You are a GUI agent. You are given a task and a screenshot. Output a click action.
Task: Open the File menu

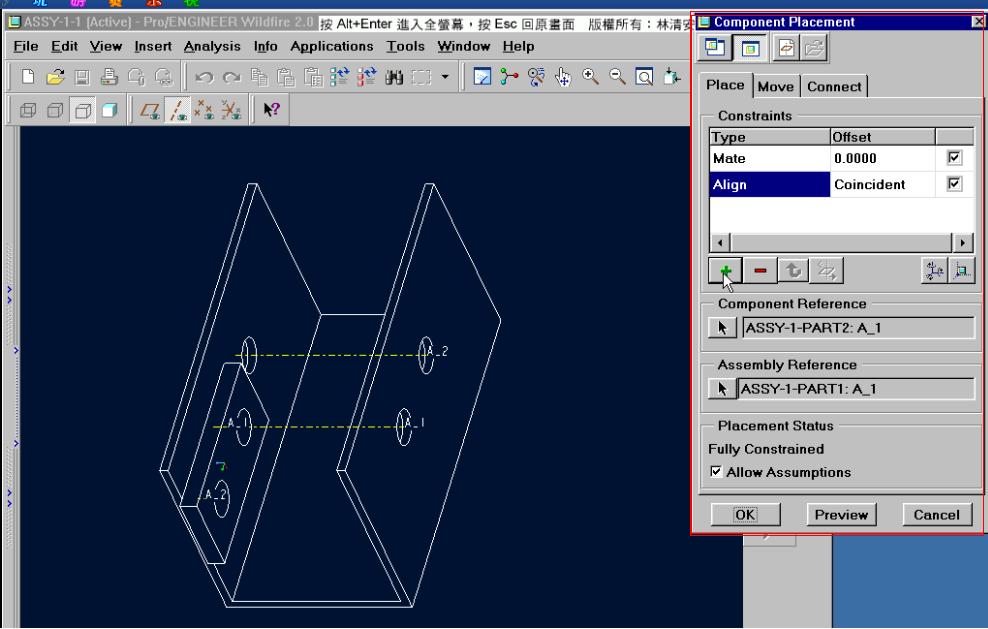pos(26,46)
